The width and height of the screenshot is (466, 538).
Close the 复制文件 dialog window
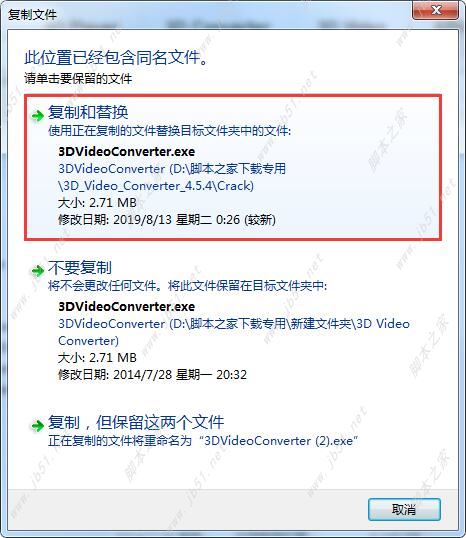pos(435,11)
